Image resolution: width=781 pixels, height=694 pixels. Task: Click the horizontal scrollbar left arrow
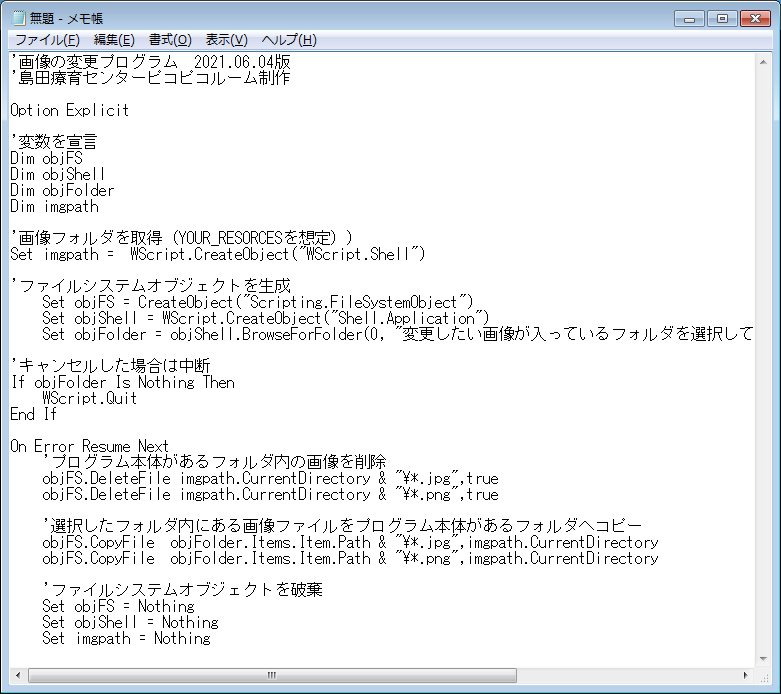coord(18,675)
